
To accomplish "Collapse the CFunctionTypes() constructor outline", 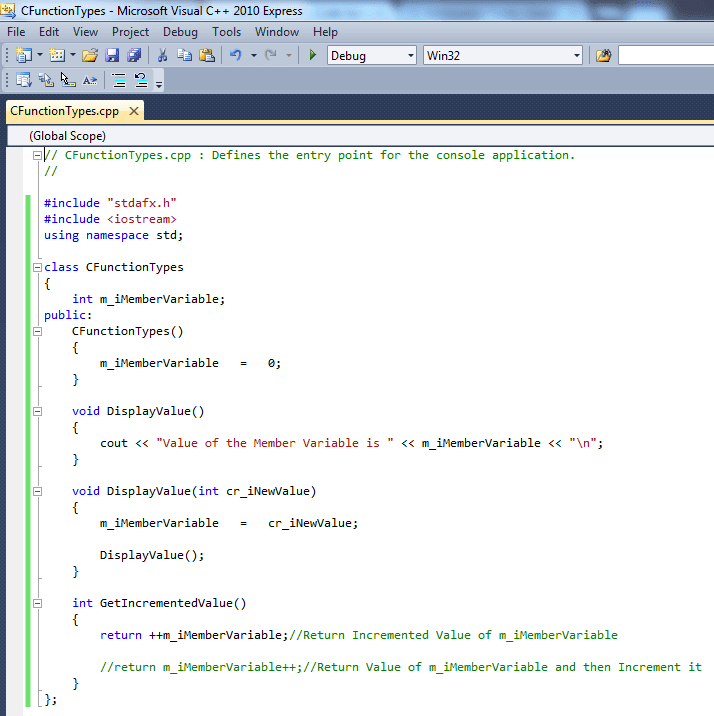I will (x=37, y=332).
